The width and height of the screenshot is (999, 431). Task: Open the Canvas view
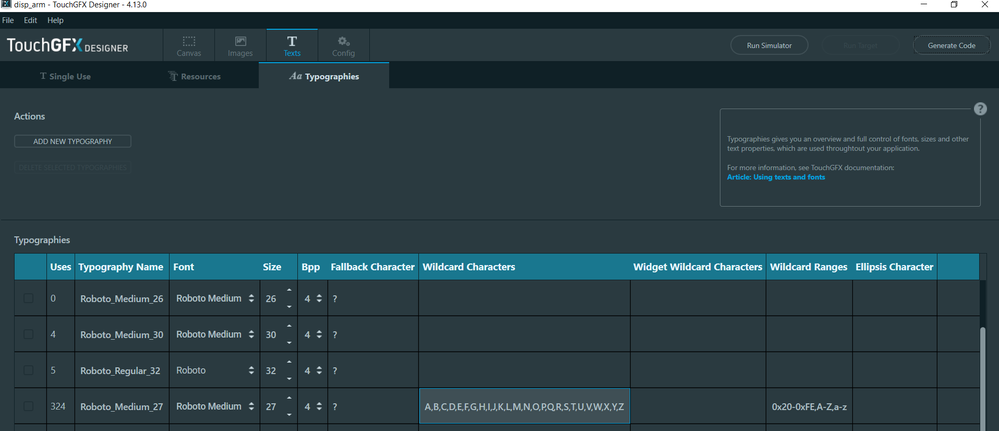(189, 46)
